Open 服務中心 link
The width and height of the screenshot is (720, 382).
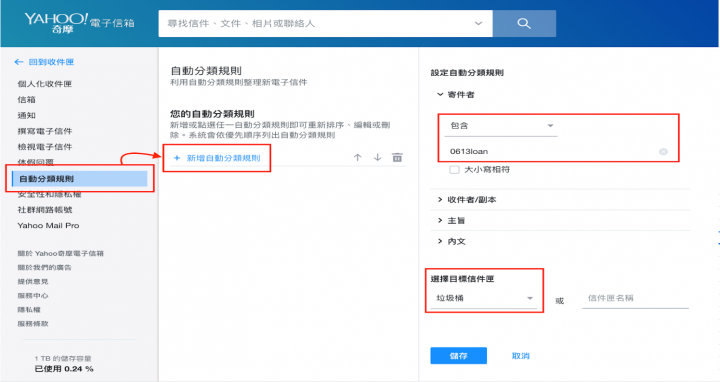[x=33, y=295]
